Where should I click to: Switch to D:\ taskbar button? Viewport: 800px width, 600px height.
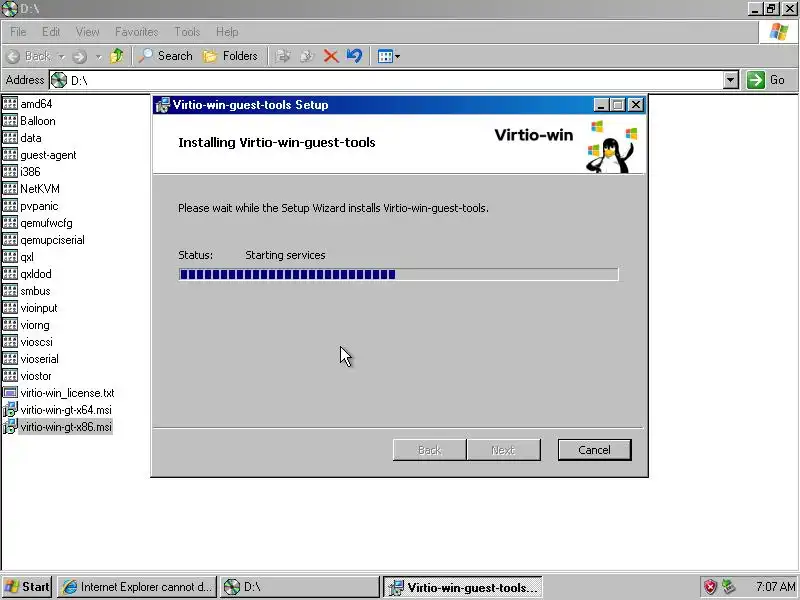299,587
